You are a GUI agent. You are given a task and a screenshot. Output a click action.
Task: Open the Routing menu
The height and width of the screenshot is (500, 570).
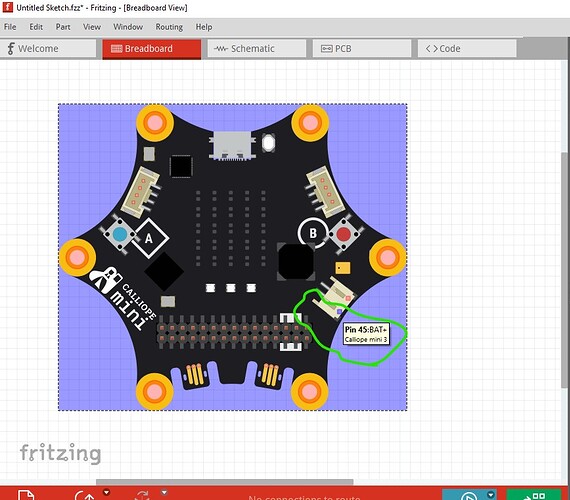pos(169,27)
